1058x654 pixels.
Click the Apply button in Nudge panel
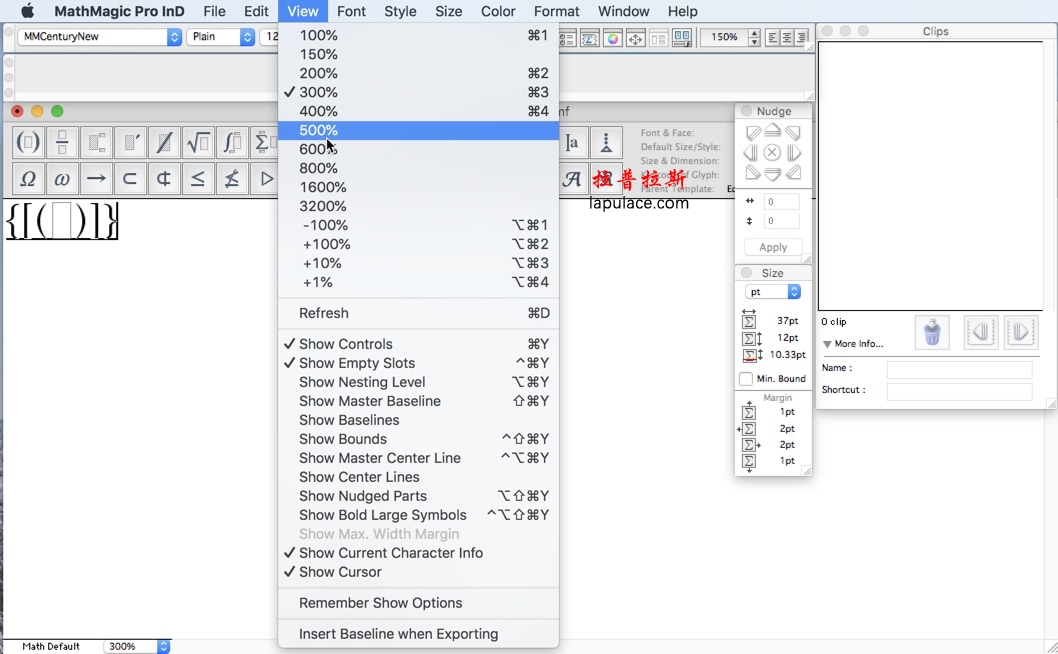(x=772, y=247)
